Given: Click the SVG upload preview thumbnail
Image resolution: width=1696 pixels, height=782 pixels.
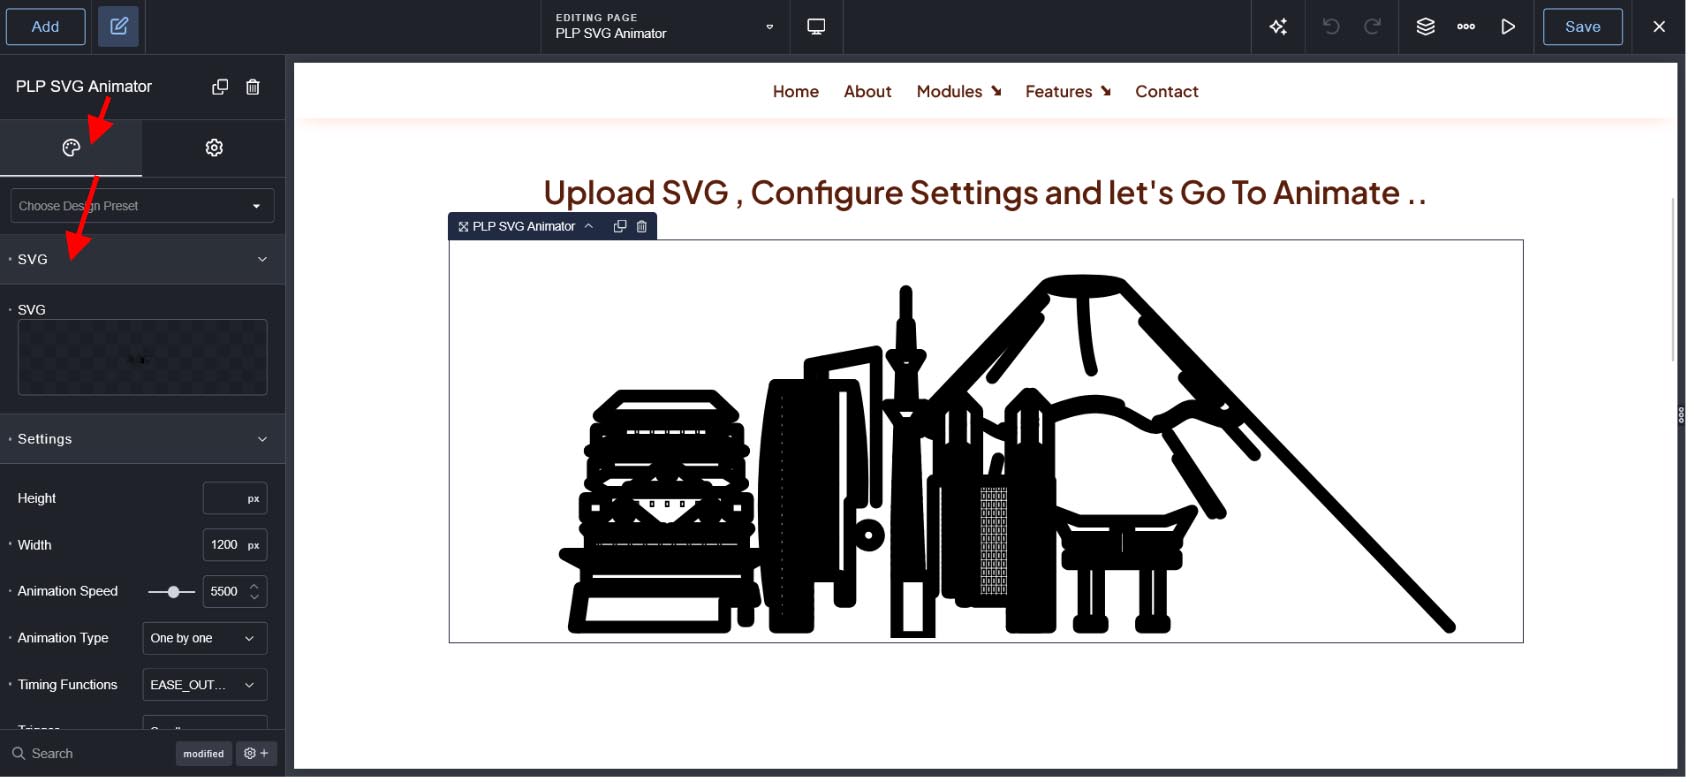Looking at the screenshot, I should click(x=142, y=358).
